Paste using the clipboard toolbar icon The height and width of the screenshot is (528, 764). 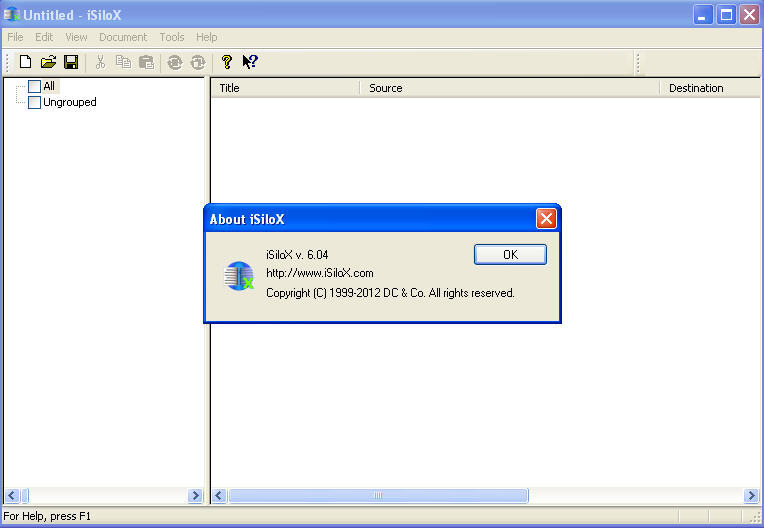(146, 62)
